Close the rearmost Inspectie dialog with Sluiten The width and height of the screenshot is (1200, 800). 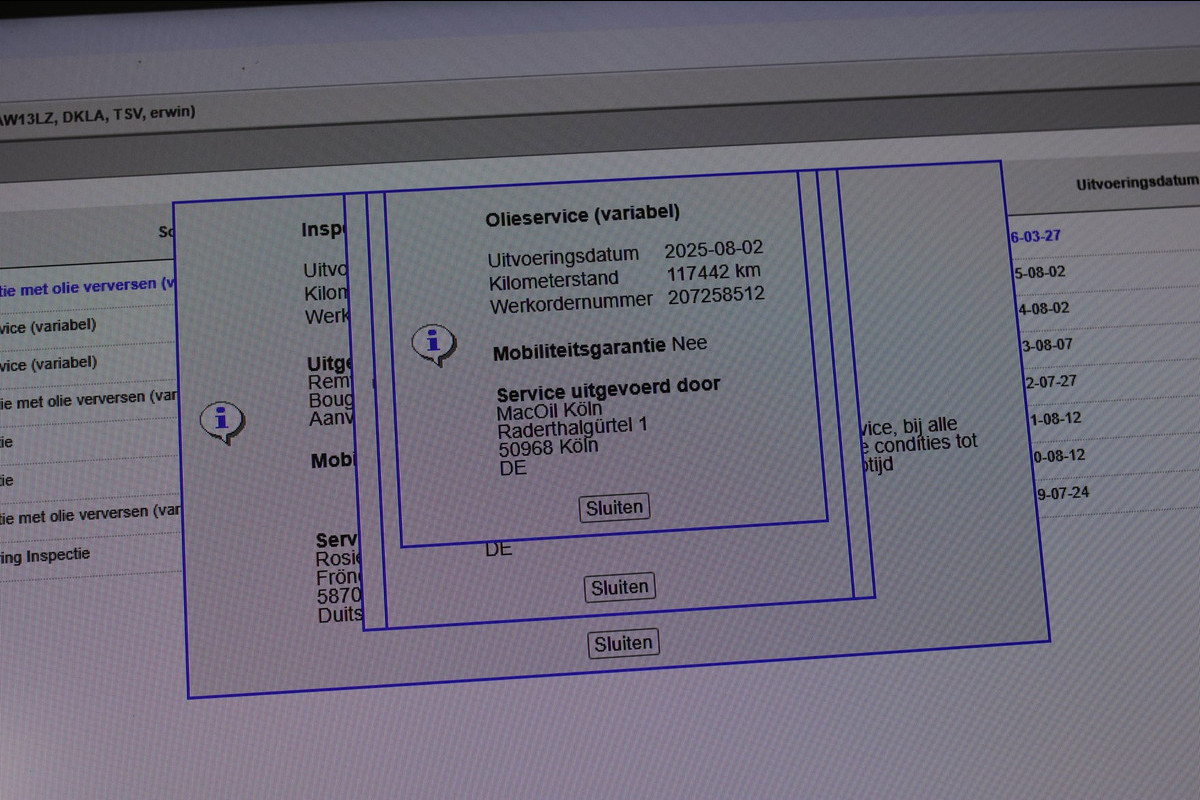click(623, 644)
